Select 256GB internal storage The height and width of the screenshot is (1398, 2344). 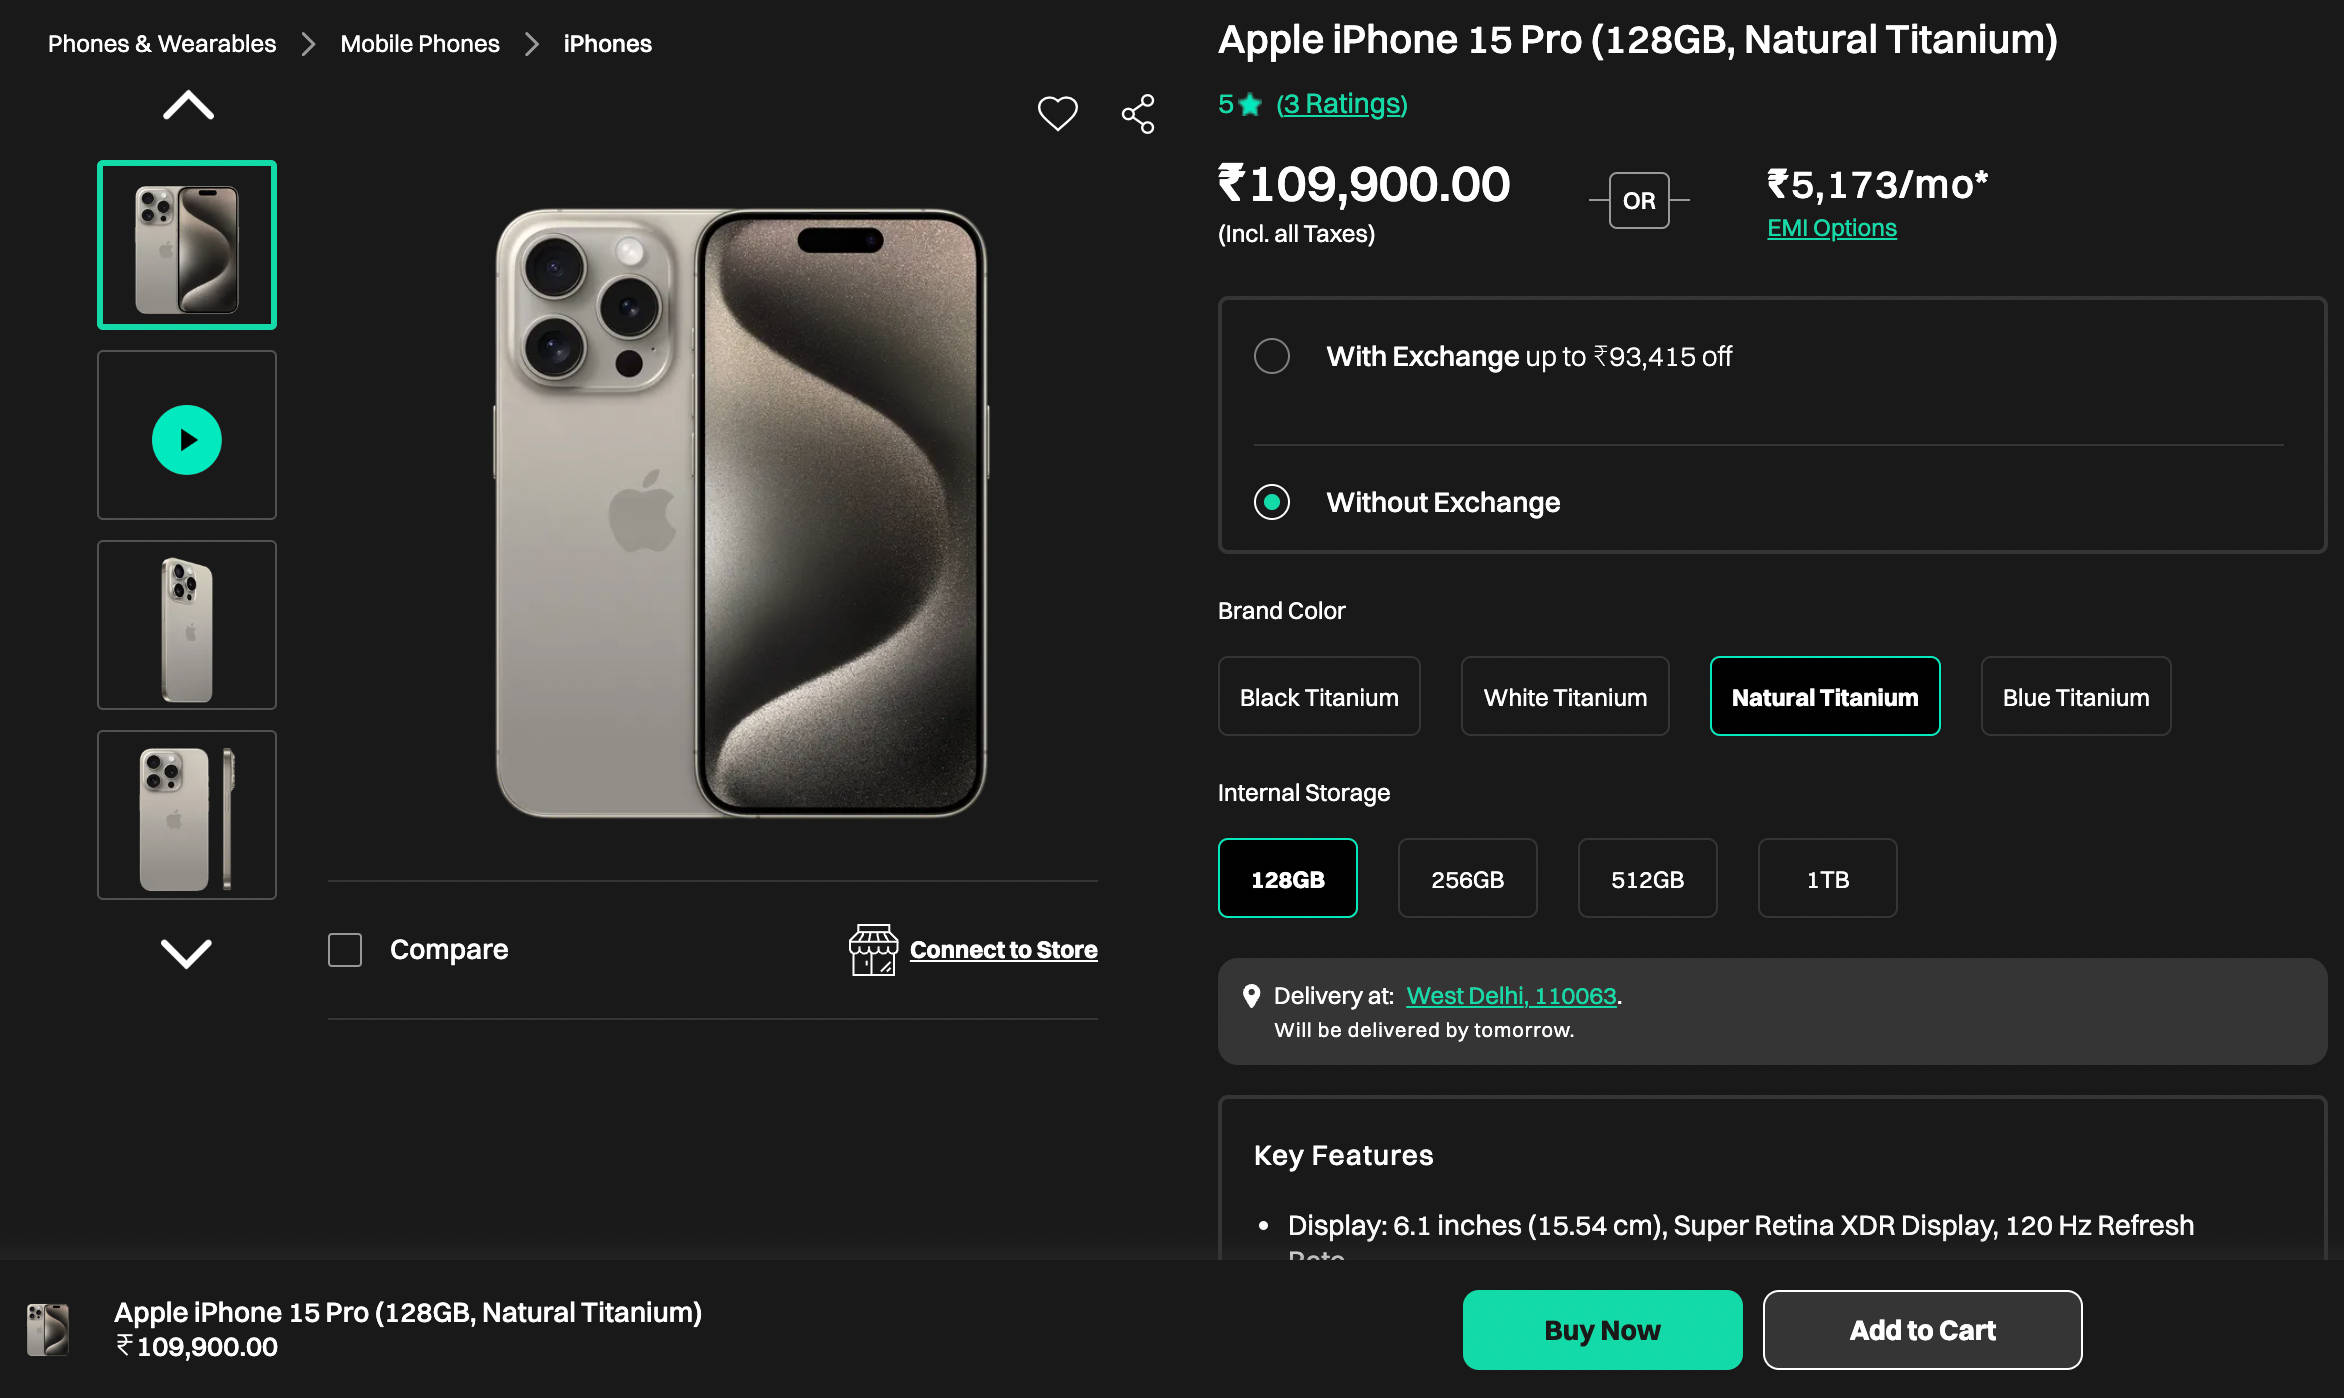tap(1467, 879)
